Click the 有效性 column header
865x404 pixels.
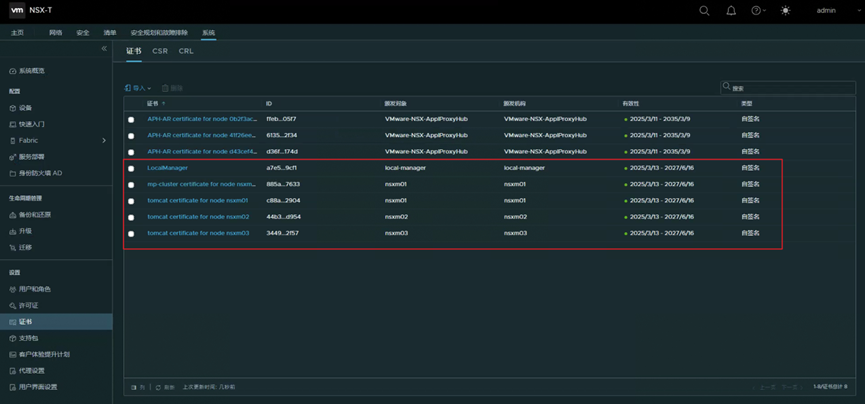coord(631,104)
